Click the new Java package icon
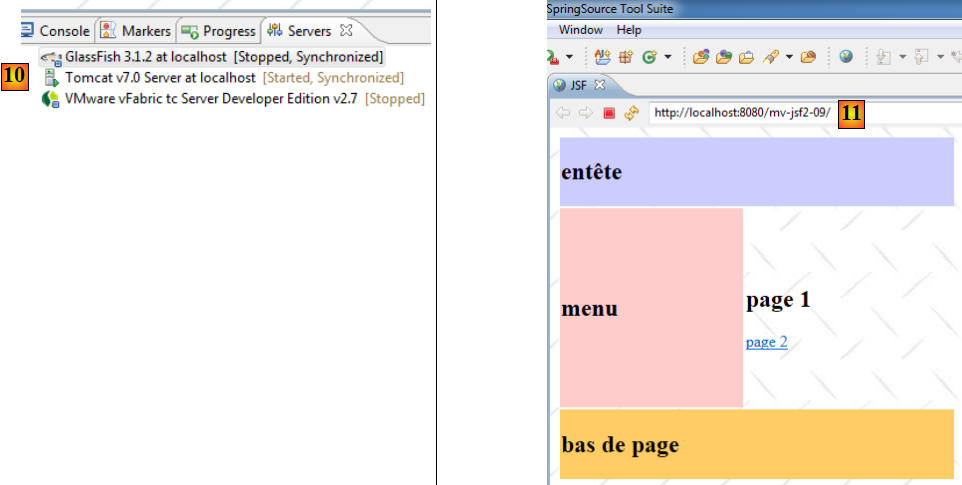The height and width of the screenshot is (485, 962). (623, 57)
